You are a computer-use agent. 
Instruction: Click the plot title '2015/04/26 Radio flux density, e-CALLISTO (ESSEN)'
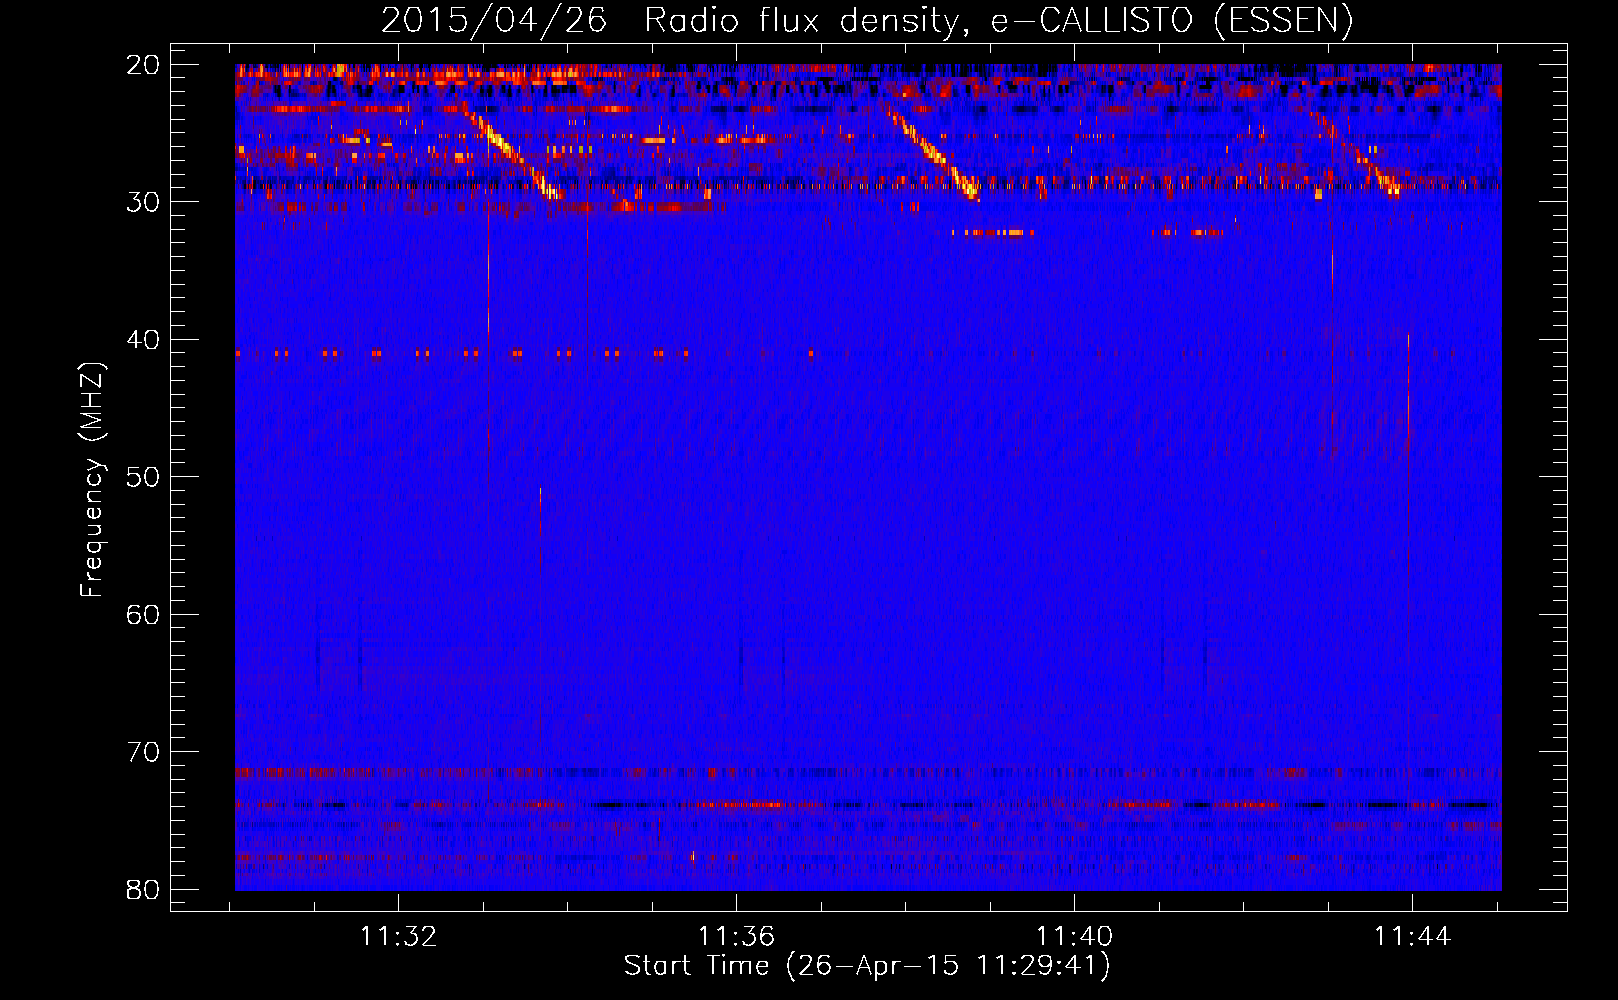click(867, 21)
